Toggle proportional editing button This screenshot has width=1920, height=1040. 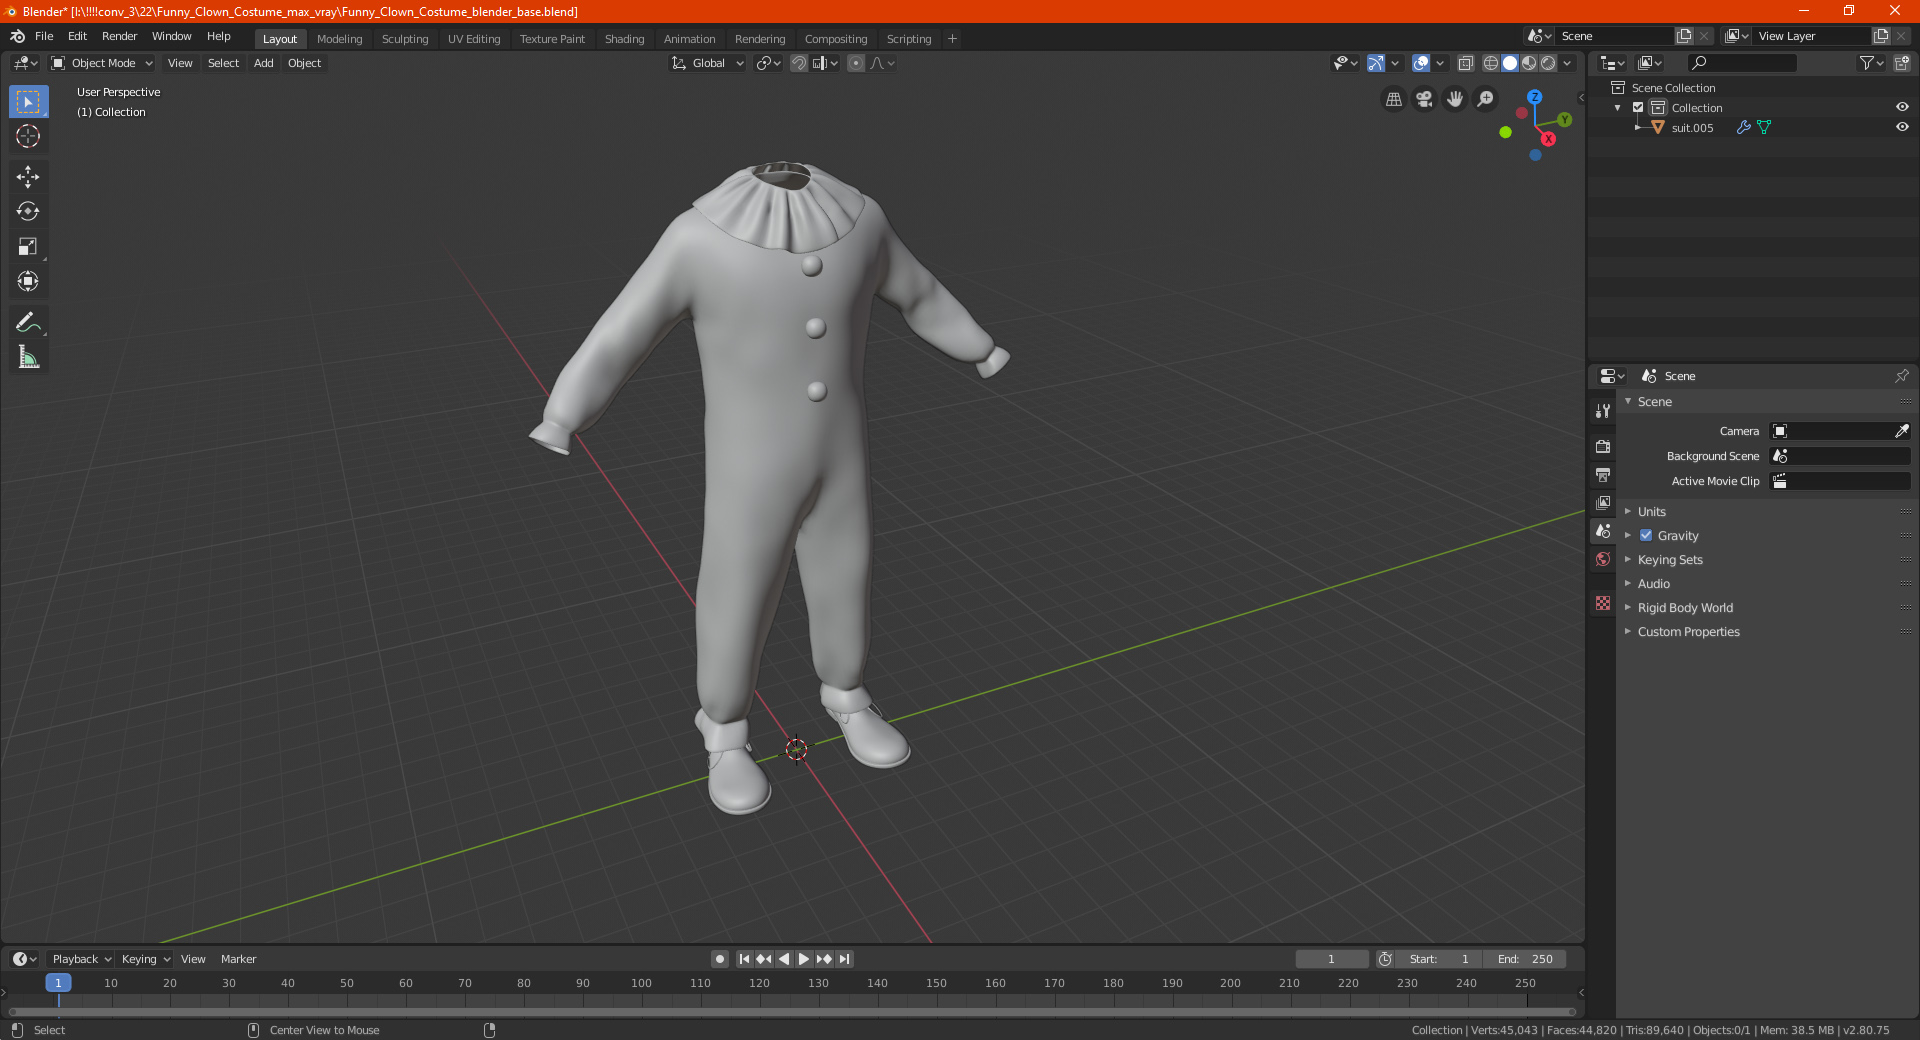(x=856, y=63)
